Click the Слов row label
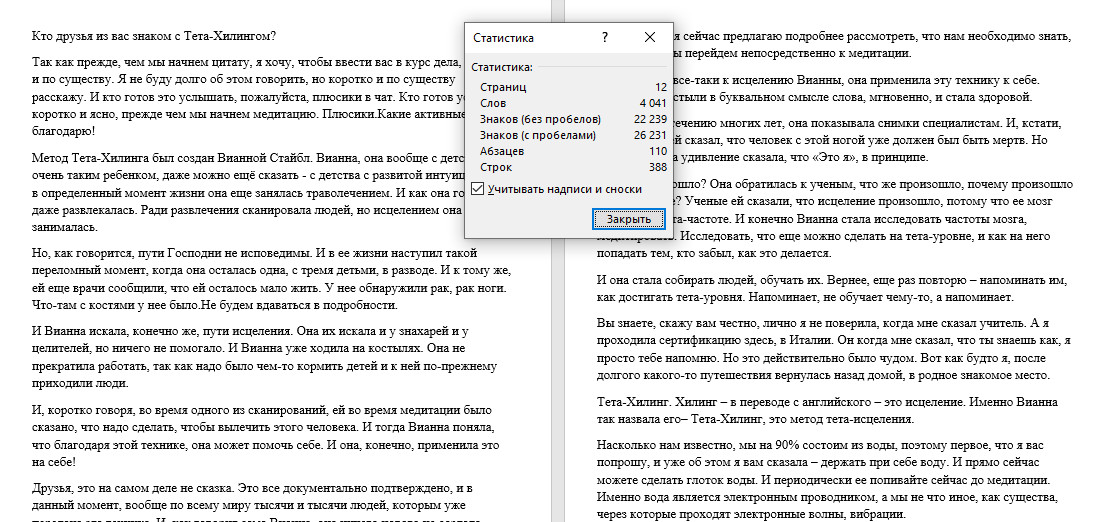The width and height of the screenshot is (1113, 522). [x=493, y=103]
